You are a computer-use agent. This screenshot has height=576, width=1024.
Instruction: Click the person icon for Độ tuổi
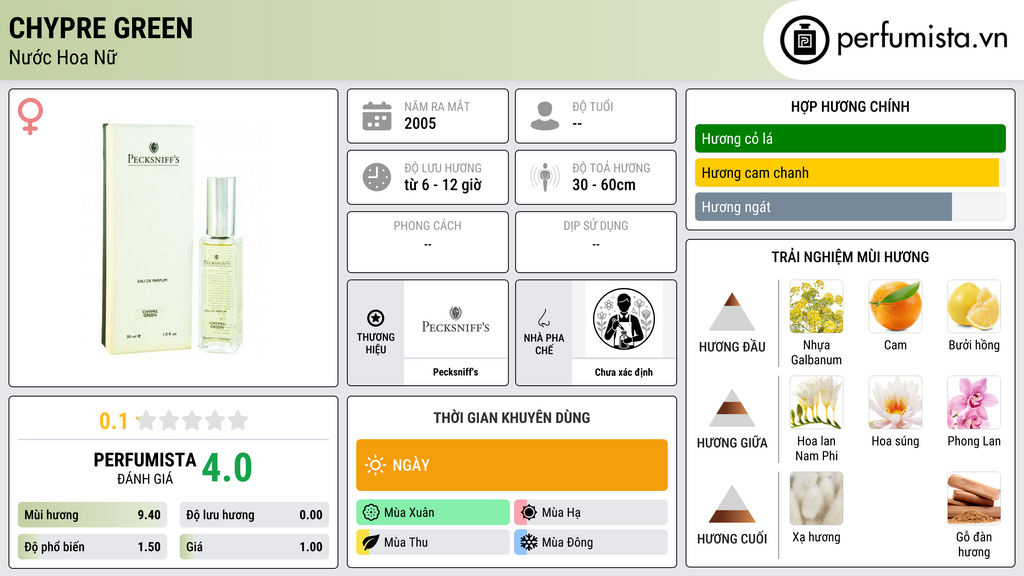pyautogui.click(x=545, y=116)
